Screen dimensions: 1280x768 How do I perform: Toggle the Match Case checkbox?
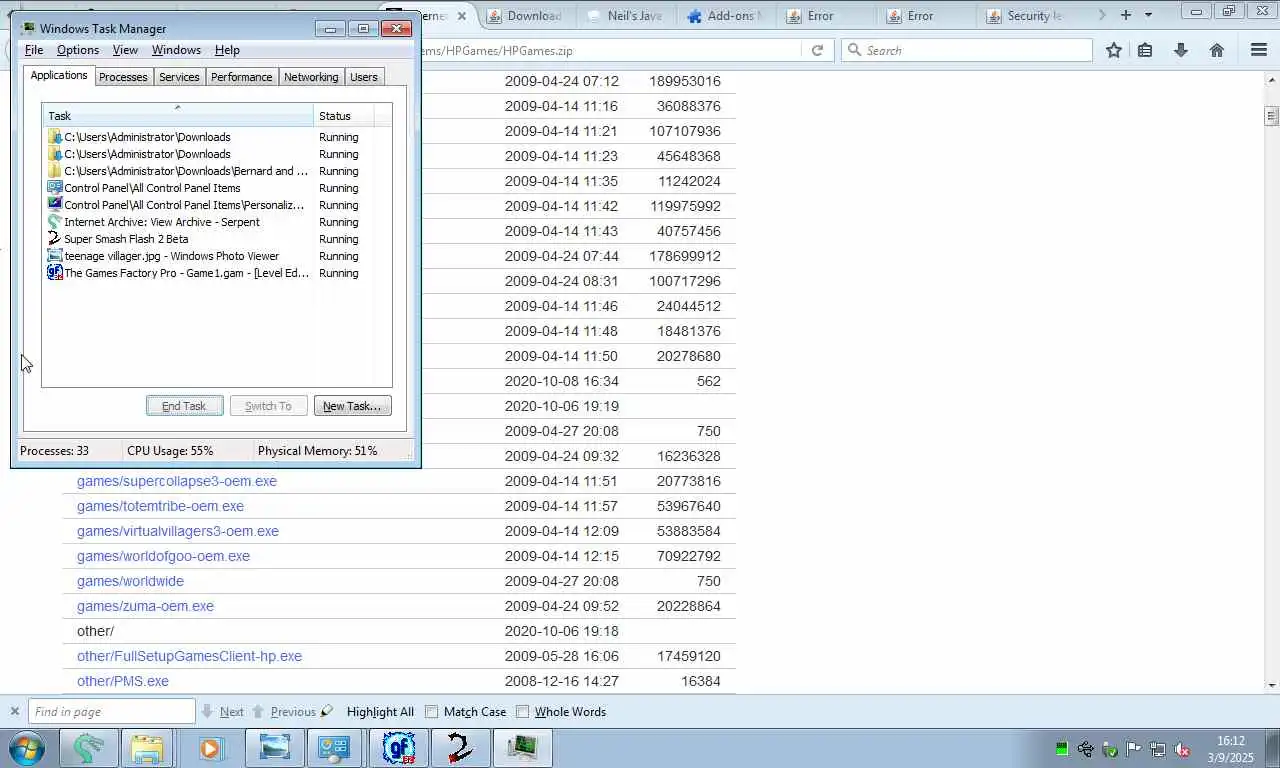(432, 712)
